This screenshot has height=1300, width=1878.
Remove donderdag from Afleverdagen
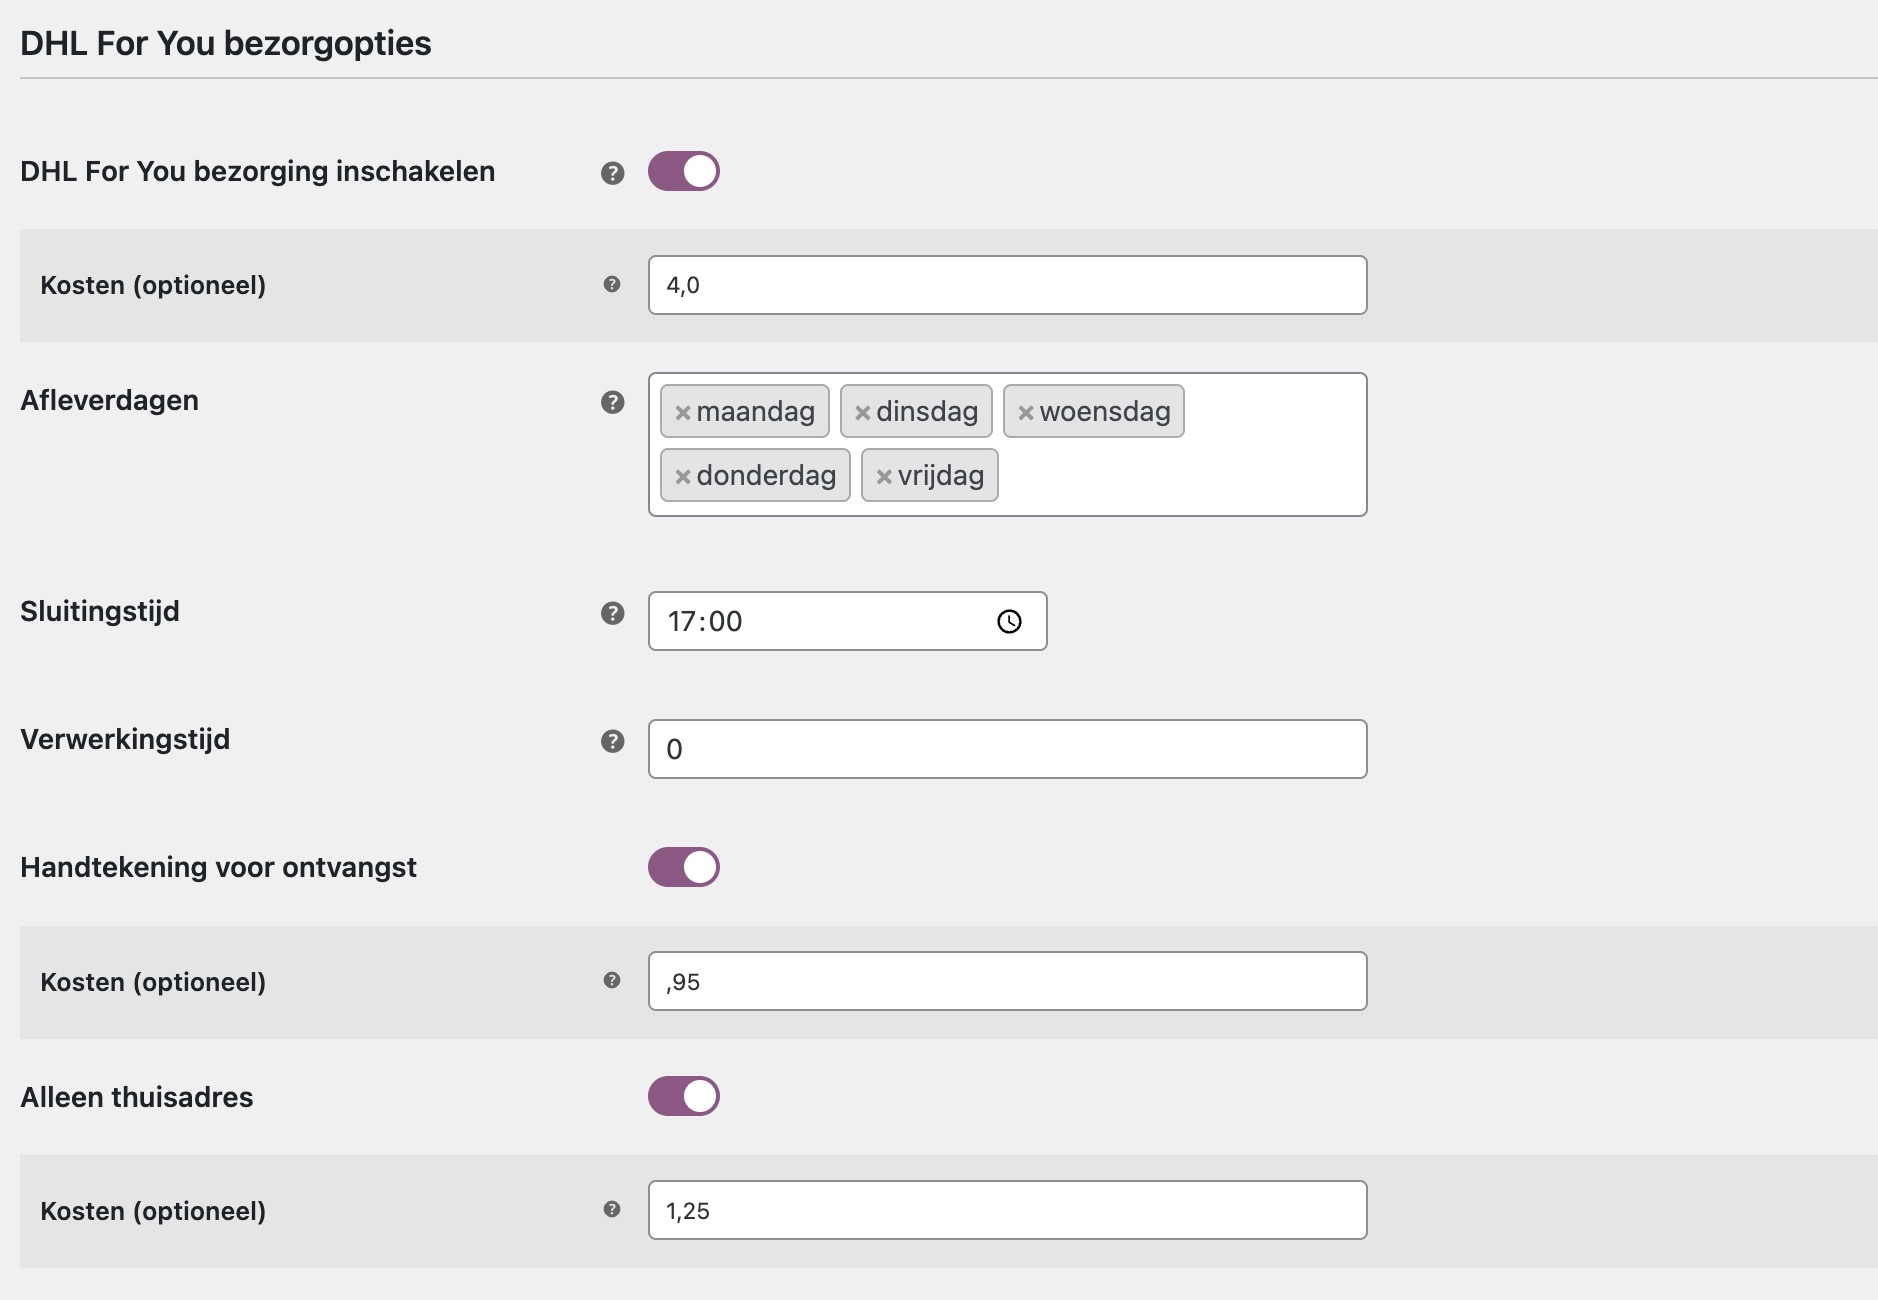[683, 476]
